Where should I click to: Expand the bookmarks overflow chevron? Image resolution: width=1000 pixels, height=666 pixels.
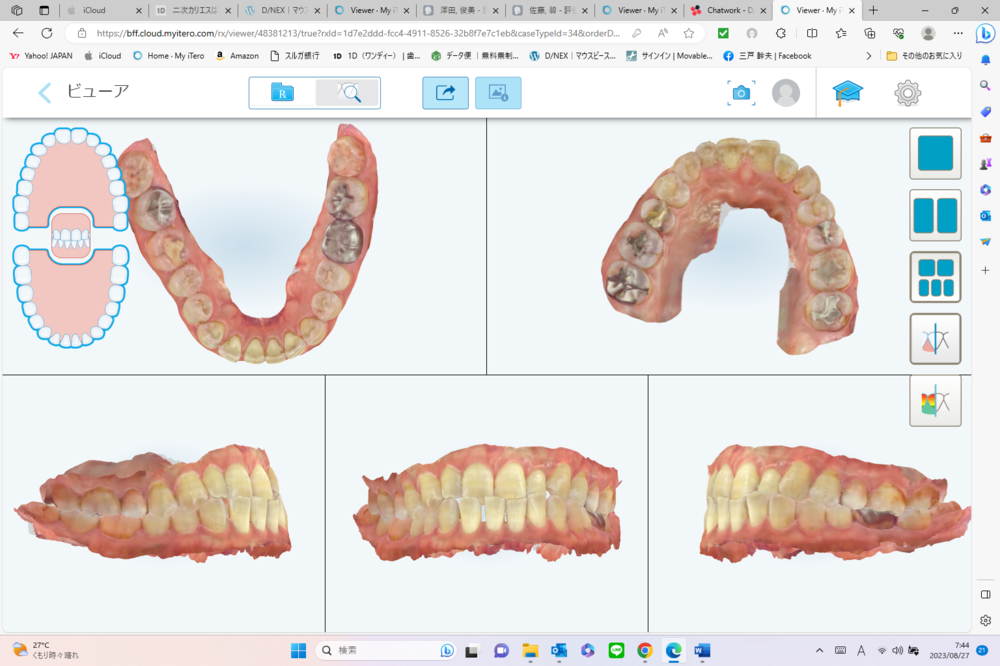click(x=868, y=56)
